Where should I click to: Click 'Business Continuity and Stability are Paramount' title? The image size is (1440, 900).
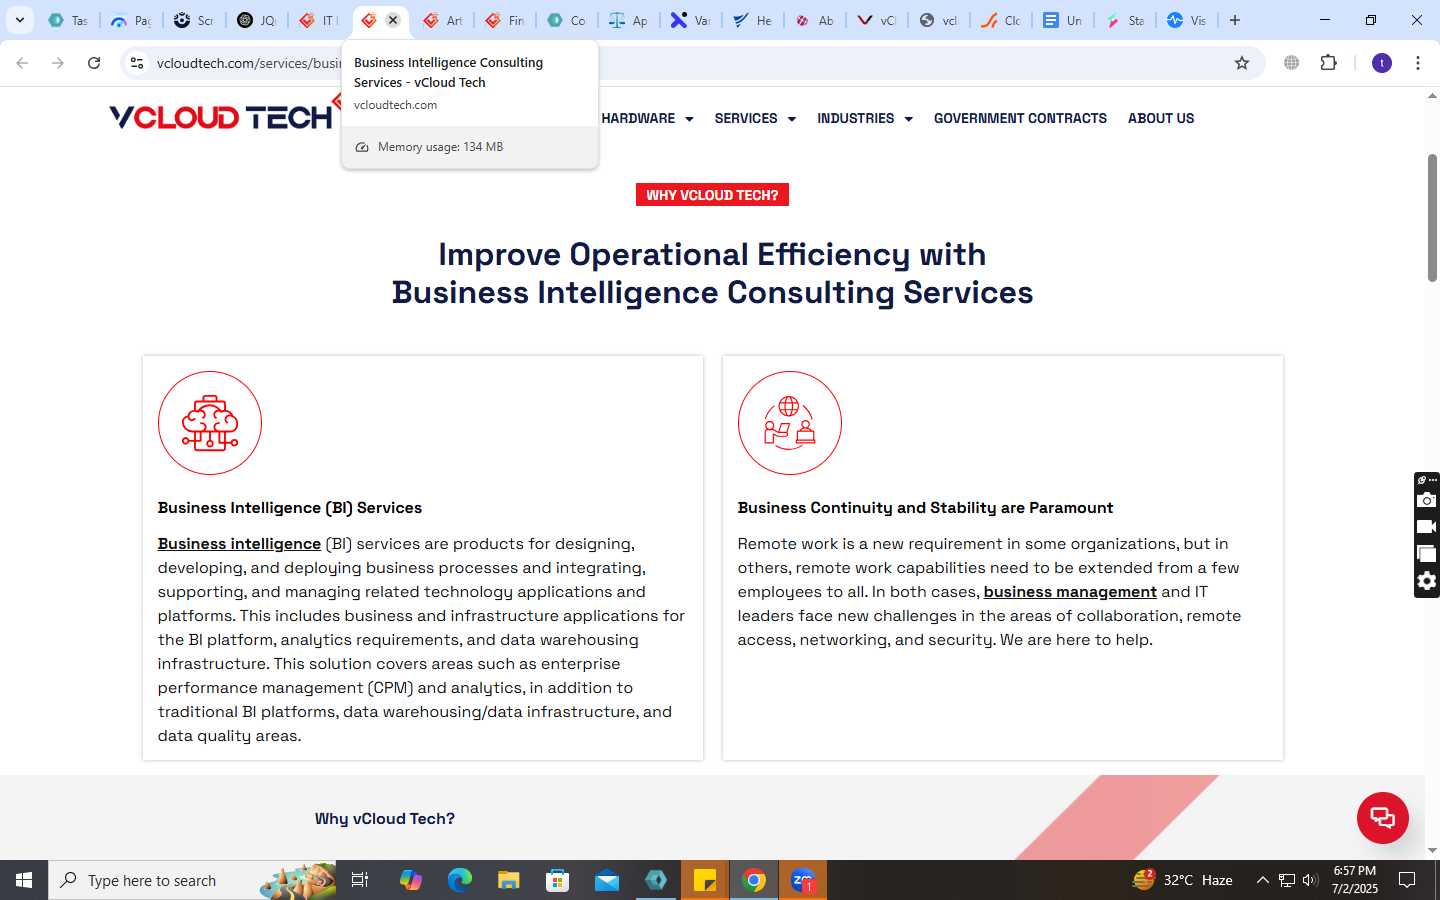(x=925, y=508)
